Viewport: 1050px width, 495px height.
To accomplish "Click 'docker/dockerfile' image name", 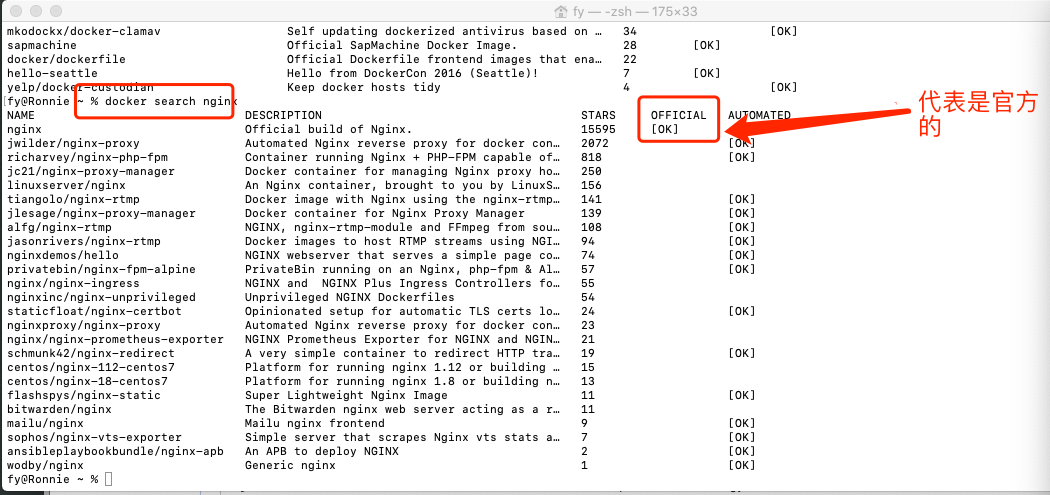I will point(66,60).
